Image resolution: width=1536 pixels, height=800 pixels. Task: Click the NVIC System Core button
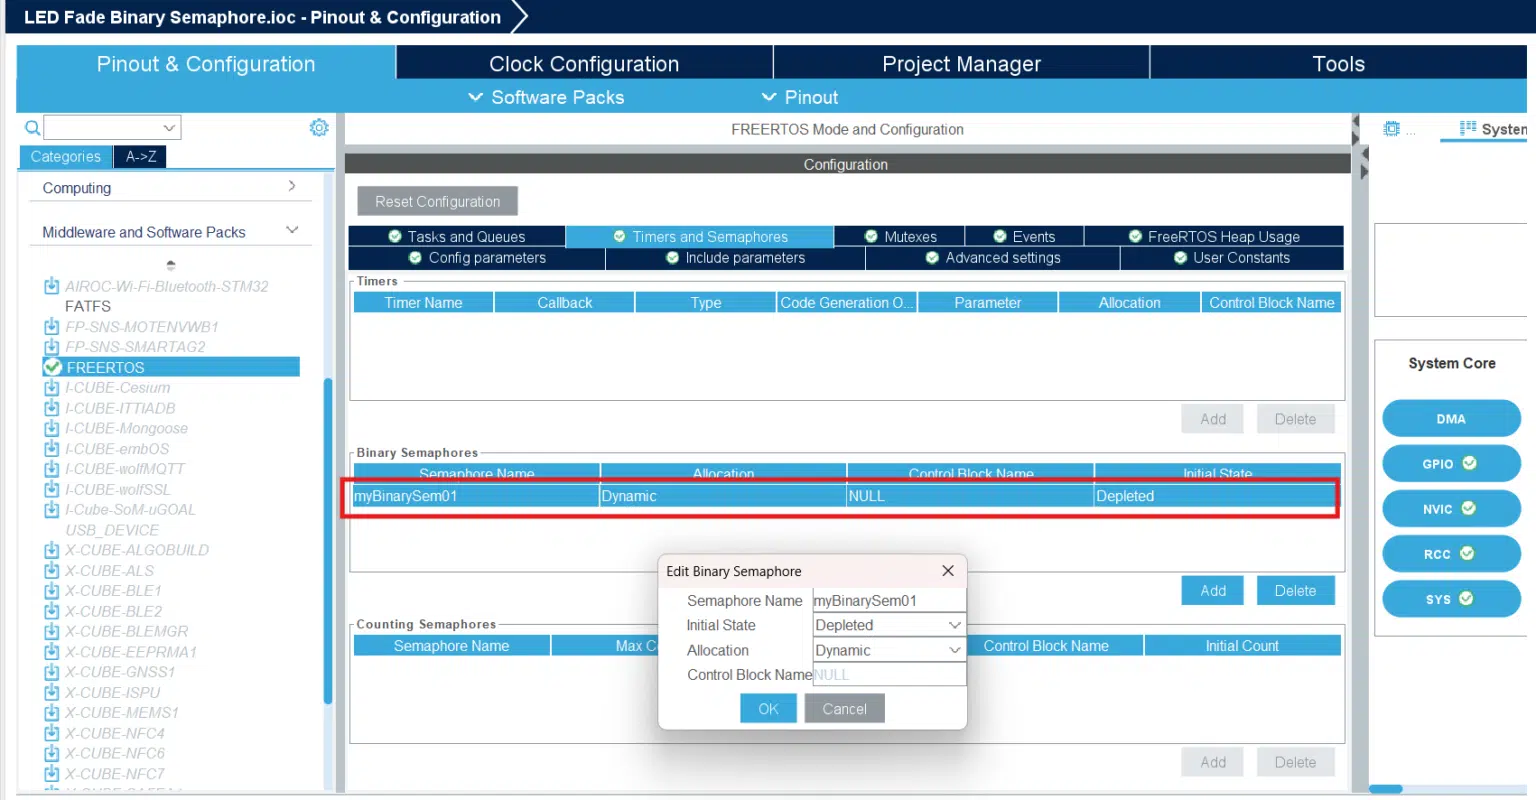pyautogui.click(x=1451, y=509)
